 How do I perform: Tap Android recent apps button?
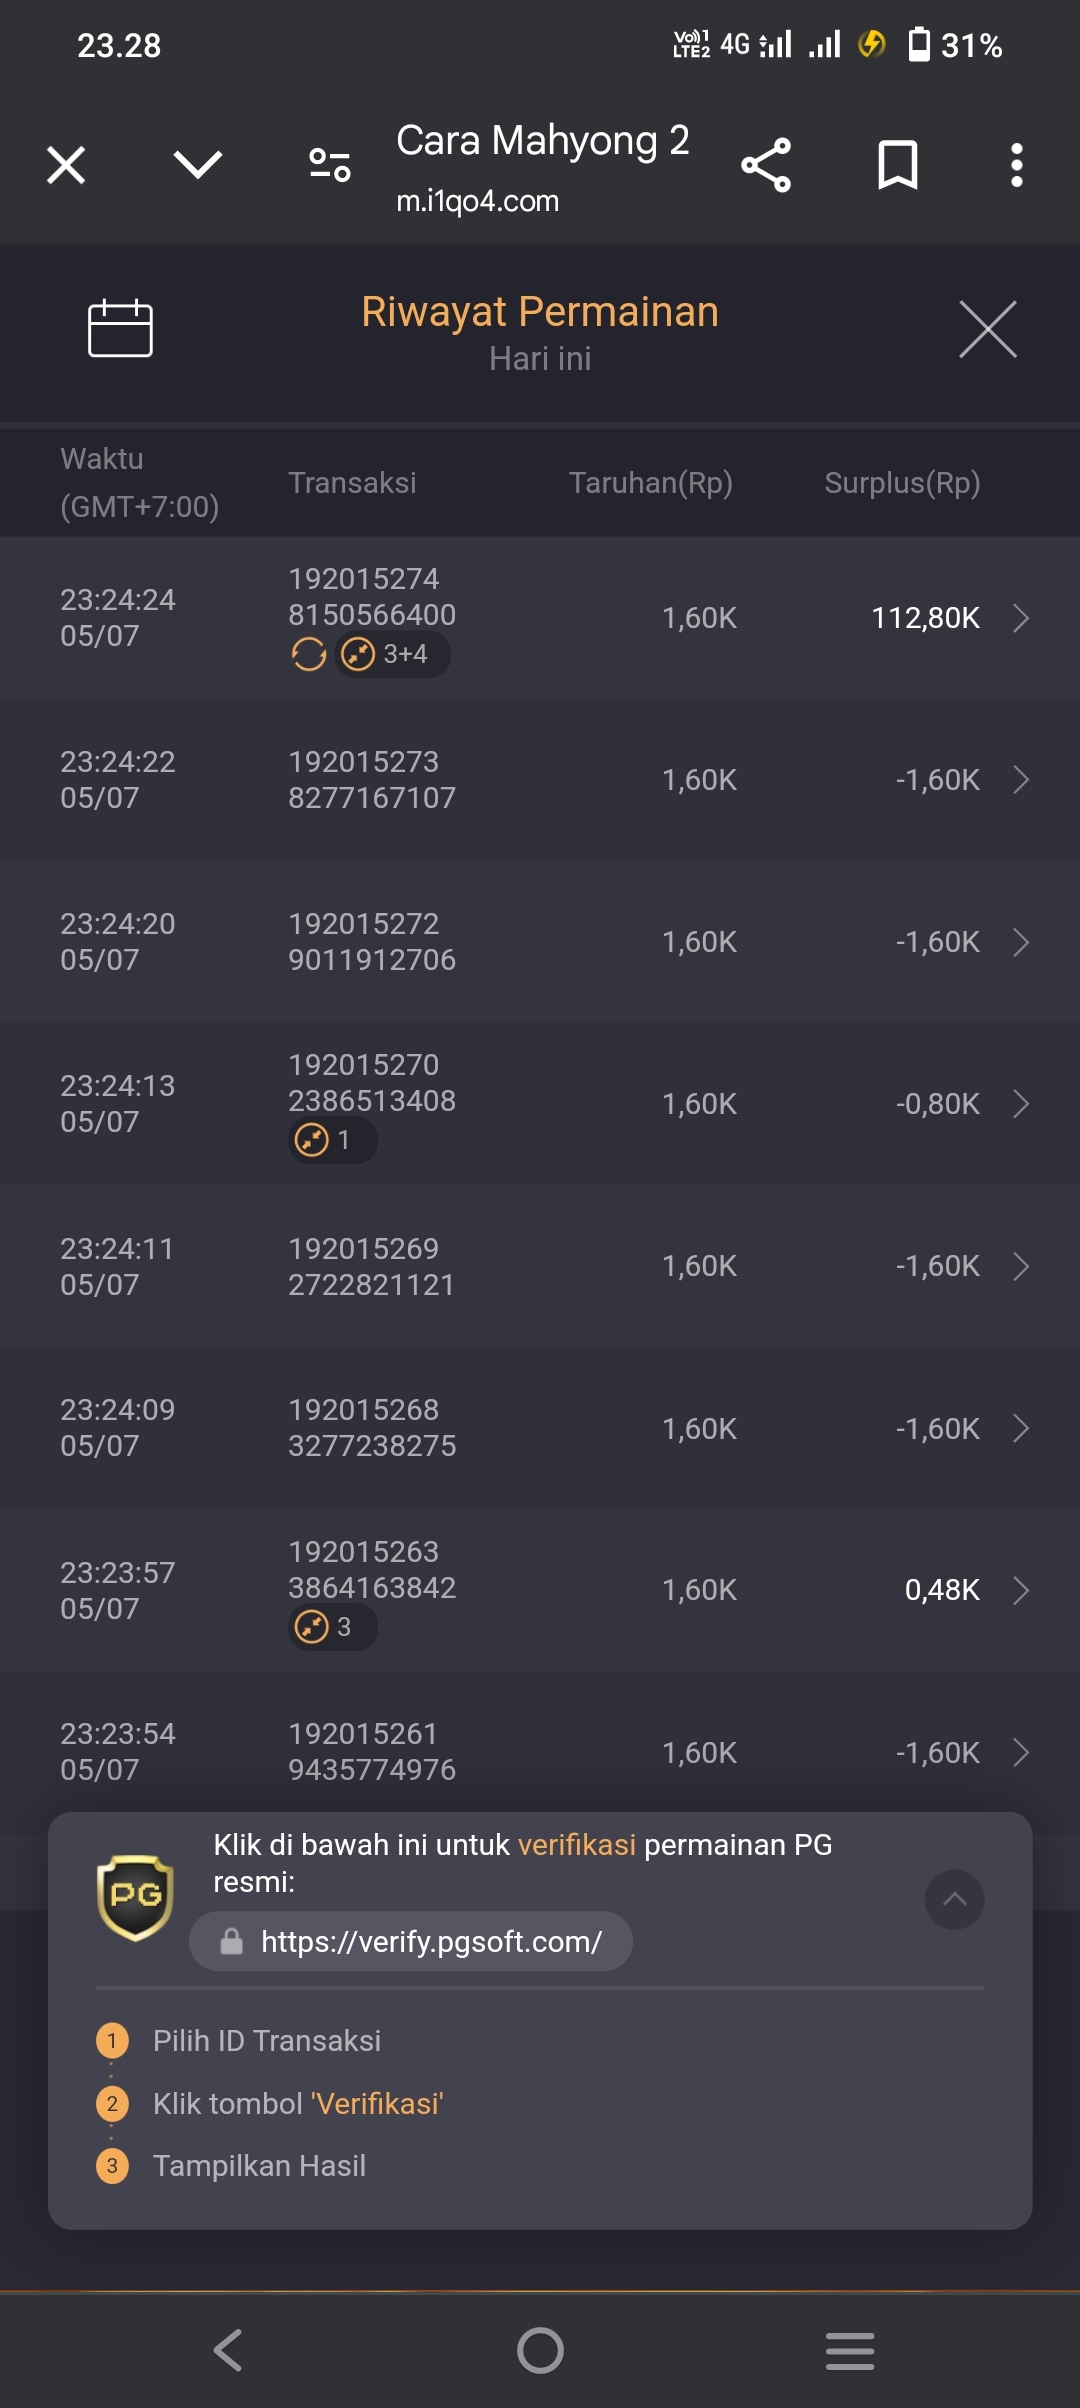(x=850, y=2350)
